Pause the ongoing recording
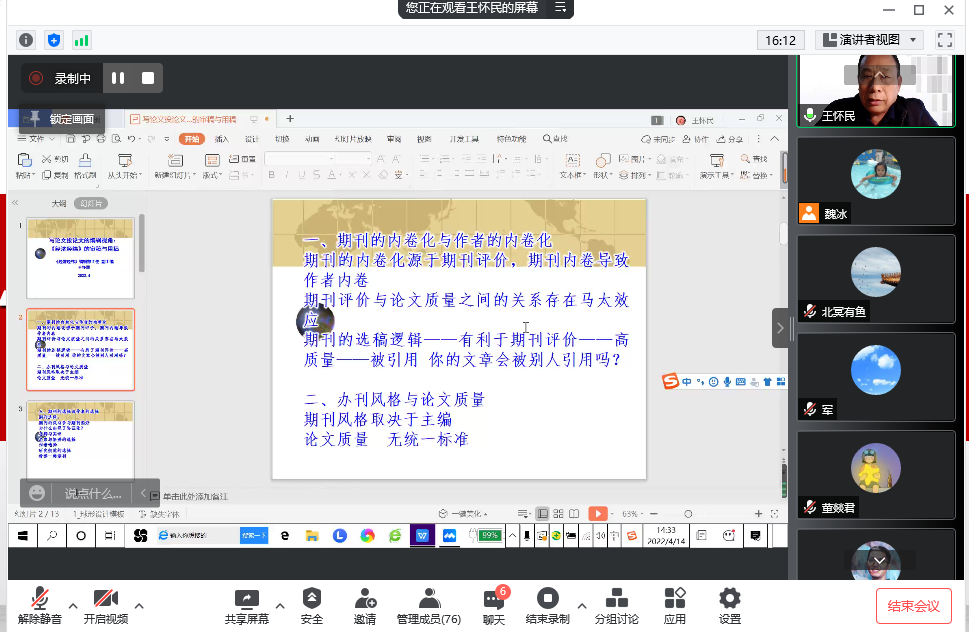The height and width of the screenshot is (632, 969). [x=118, y=78]
